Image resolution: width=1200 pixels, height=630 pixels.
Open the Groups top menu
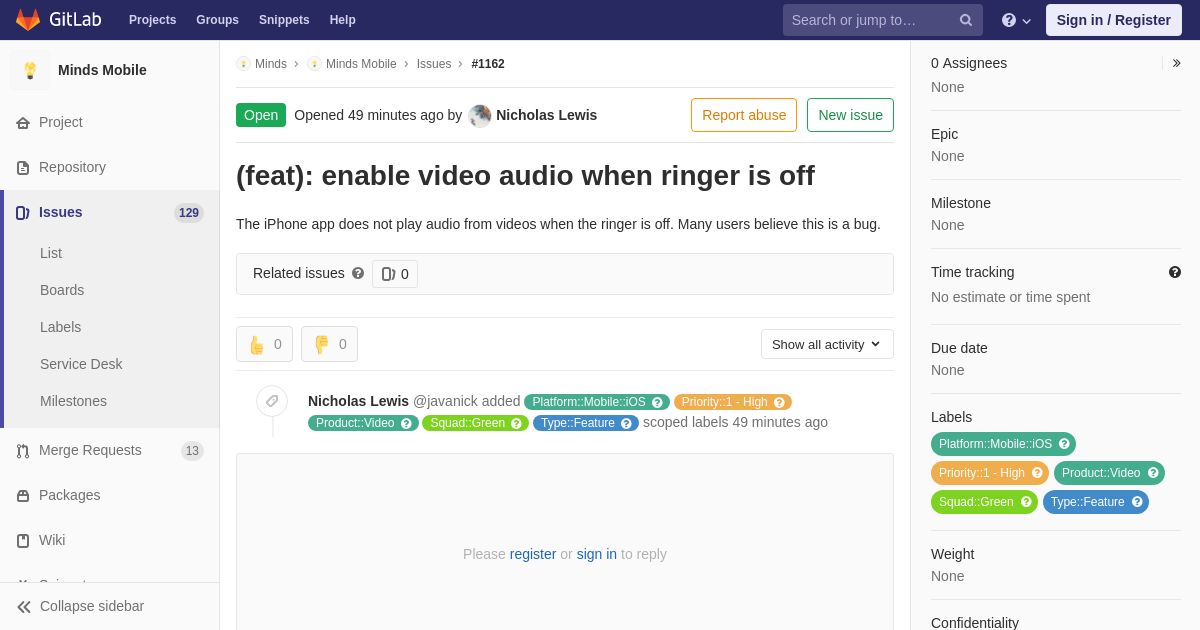coord(217,20)
